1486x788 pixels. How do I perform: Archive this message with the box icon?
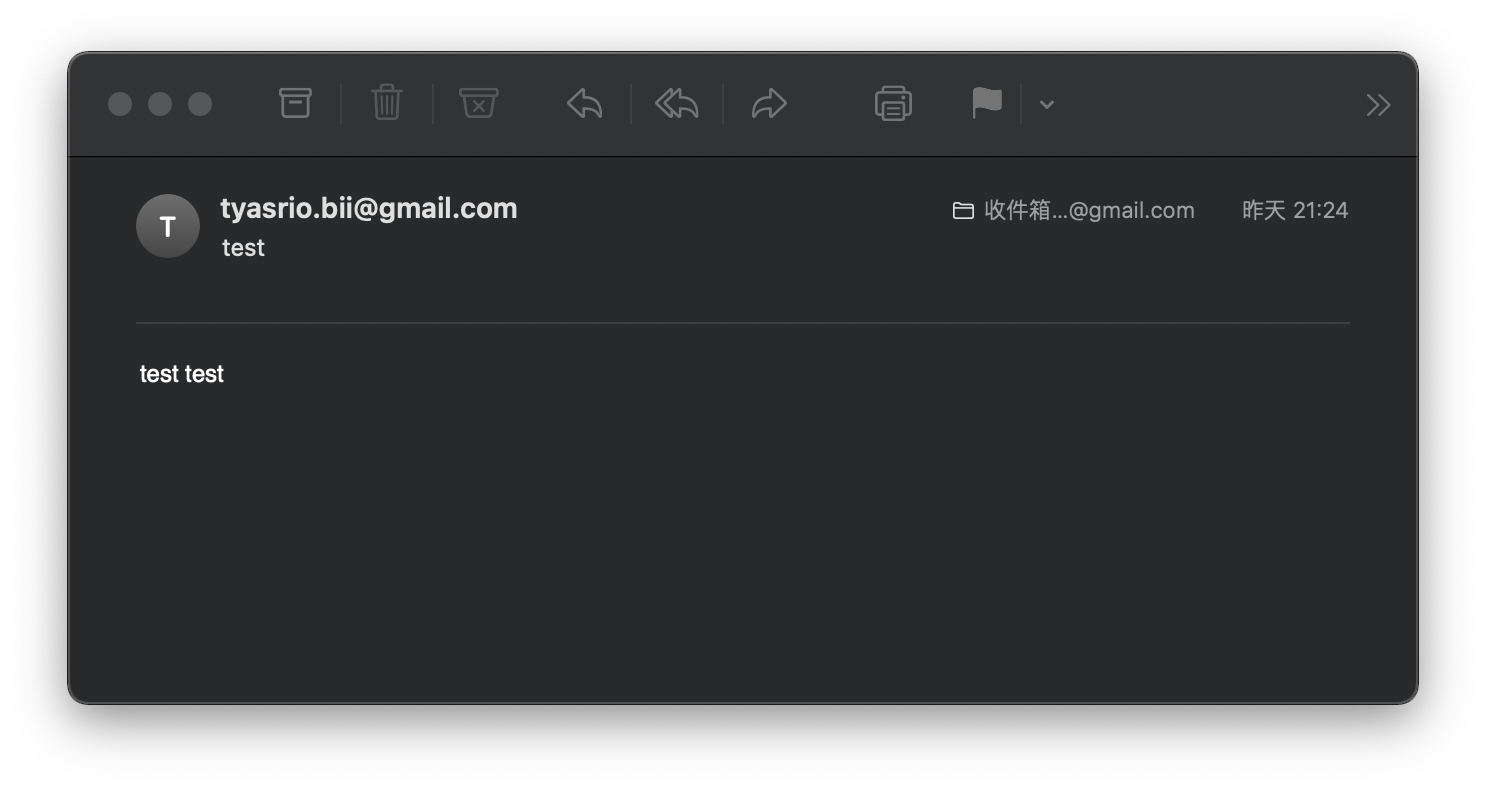coord(295,103)
